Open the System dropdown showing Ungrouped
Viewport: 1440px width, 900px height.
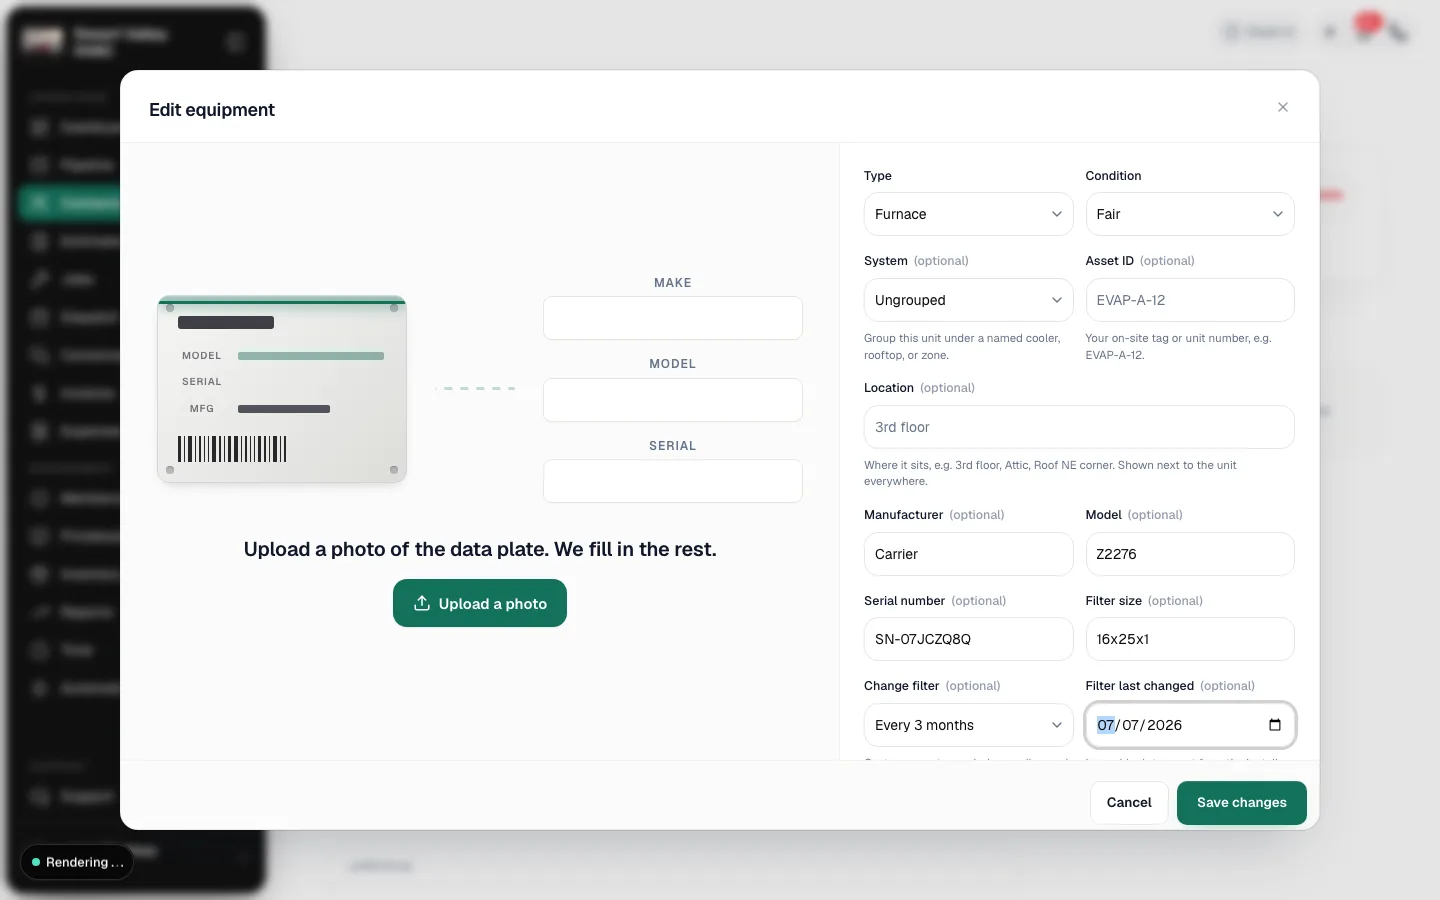pyautogui.click(x=968, y=300)
